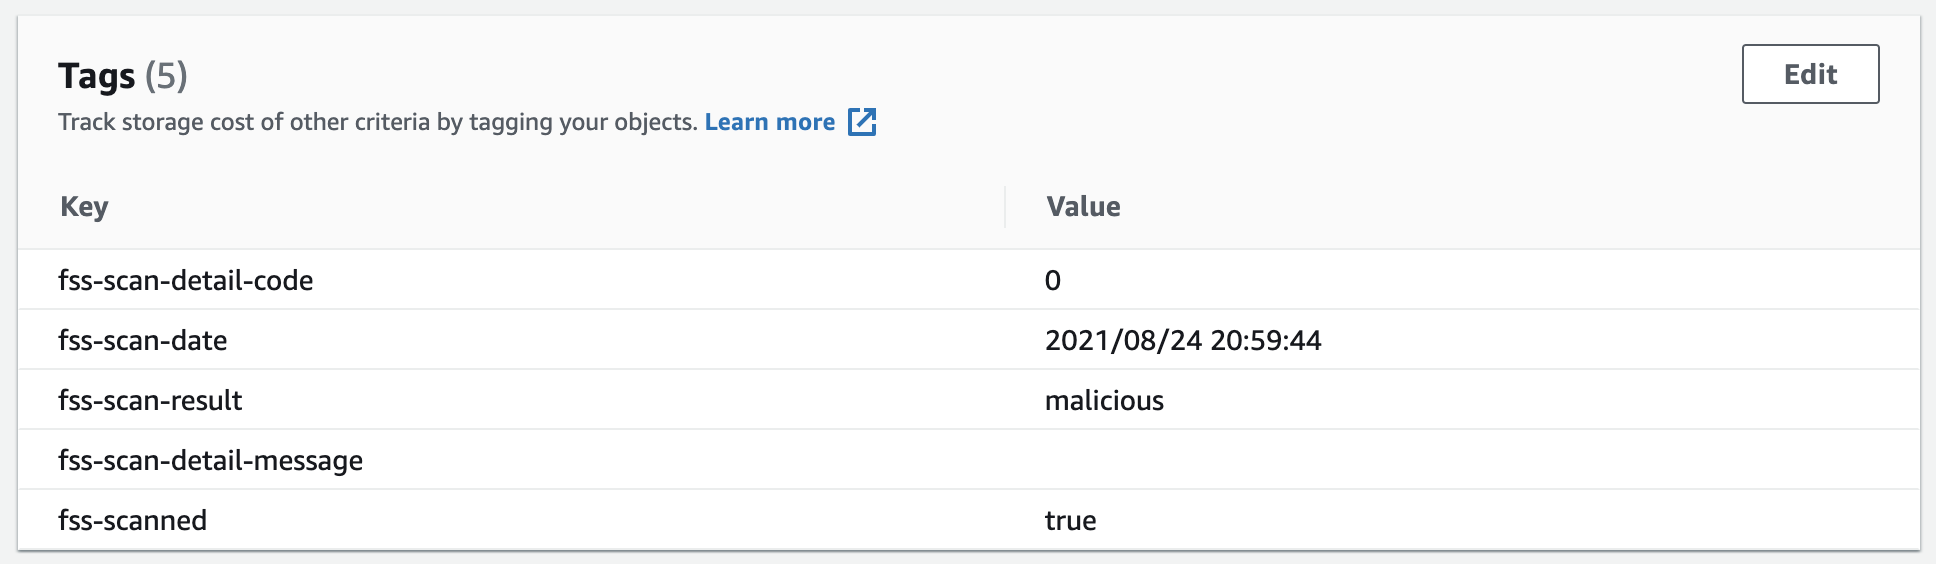Click the Key column header

[84, 207]
